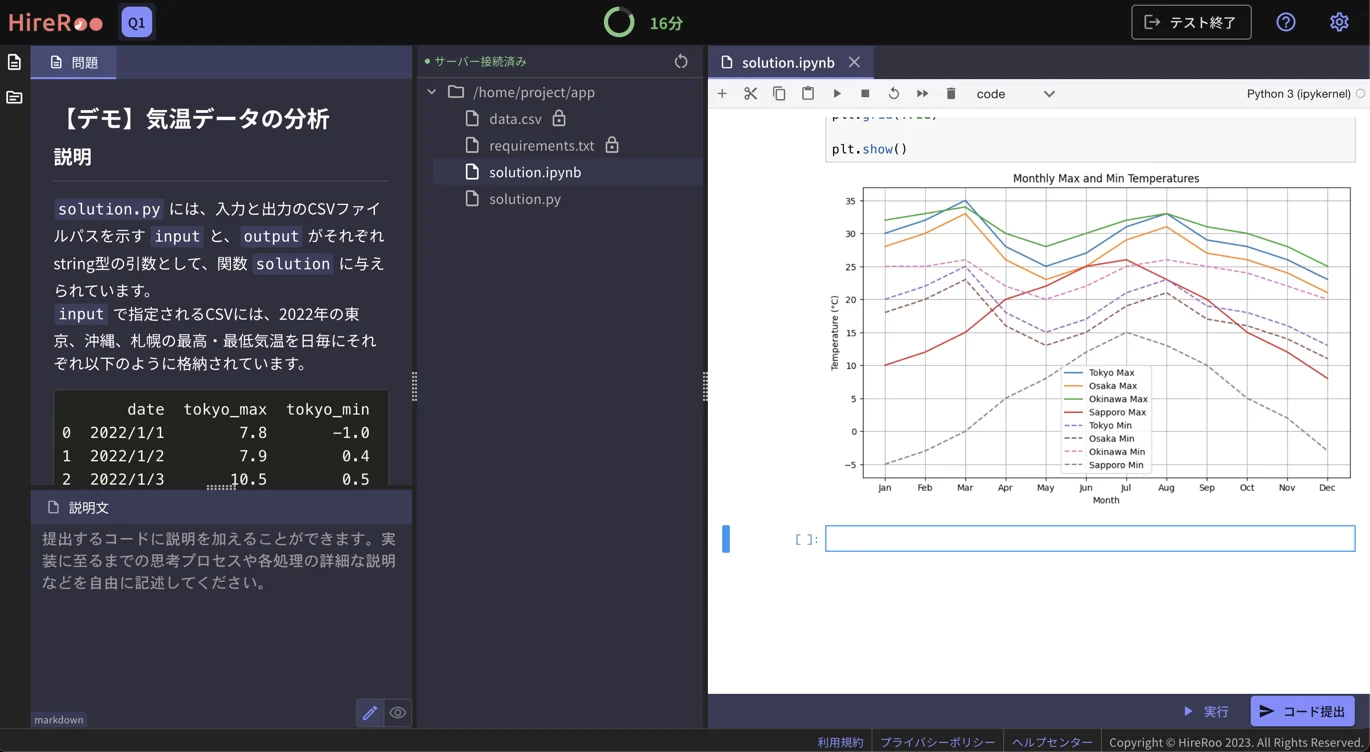Restart and run all cells icon
This screenshot has width=1370, height=752.
922,94
